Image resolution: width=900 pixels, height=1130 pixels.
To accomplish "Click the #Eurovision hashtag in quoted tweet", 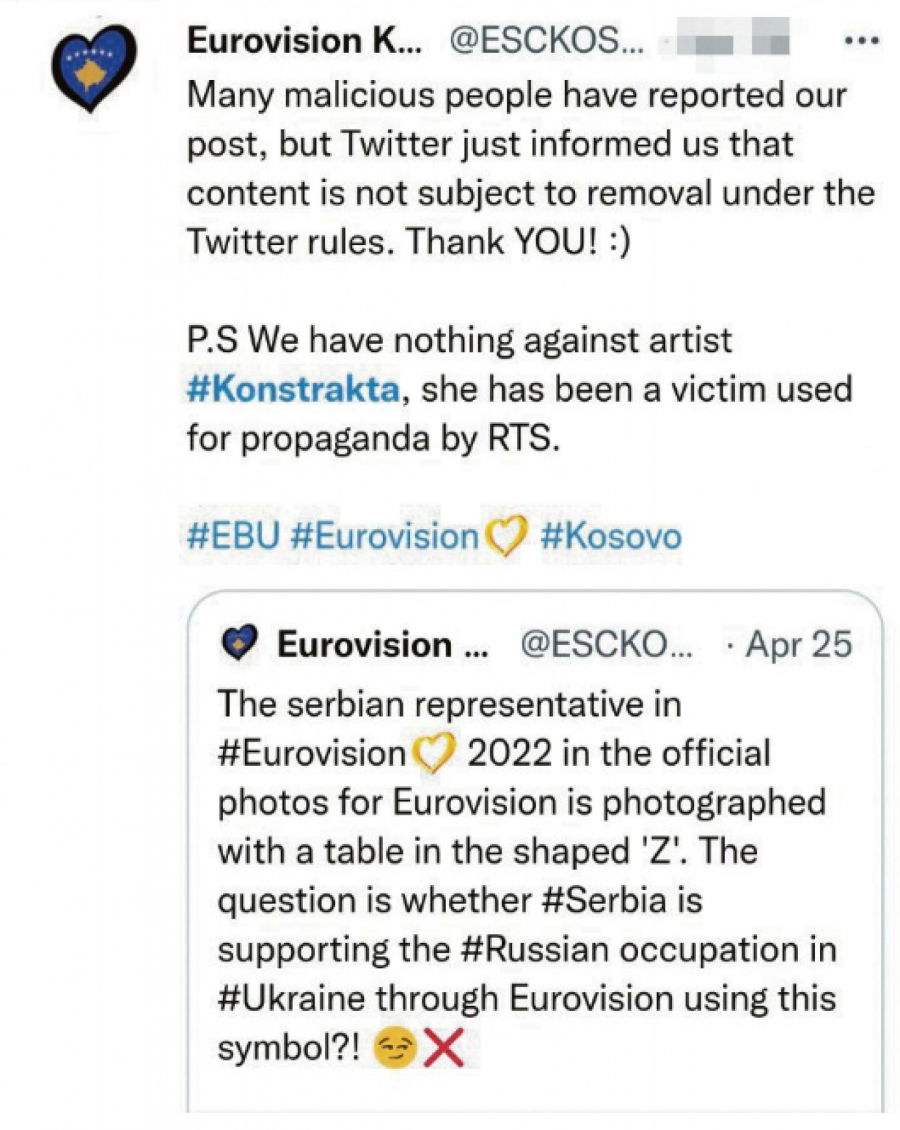I will pyautogui.click(x=311, y=752).
